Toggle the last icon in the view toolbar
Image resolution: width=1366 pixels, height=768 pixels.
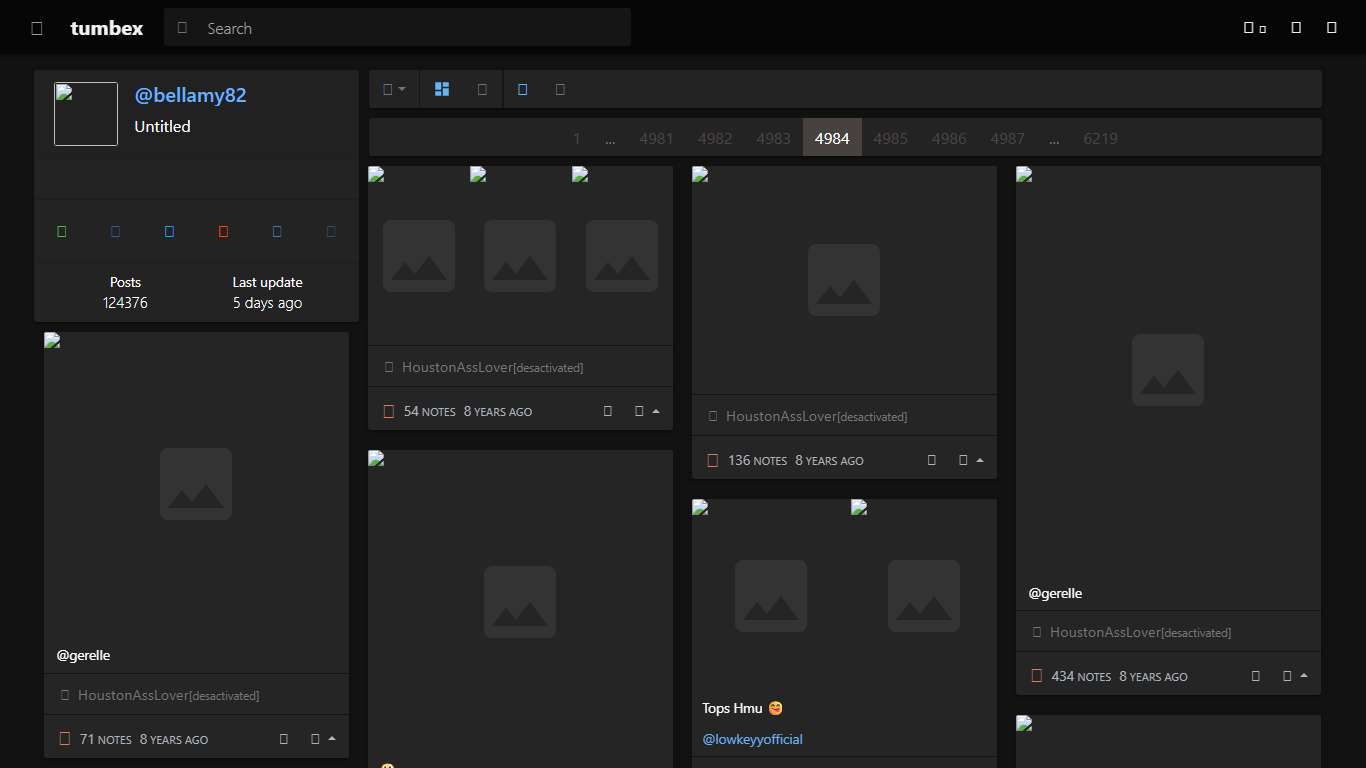[x=560, y=89]
